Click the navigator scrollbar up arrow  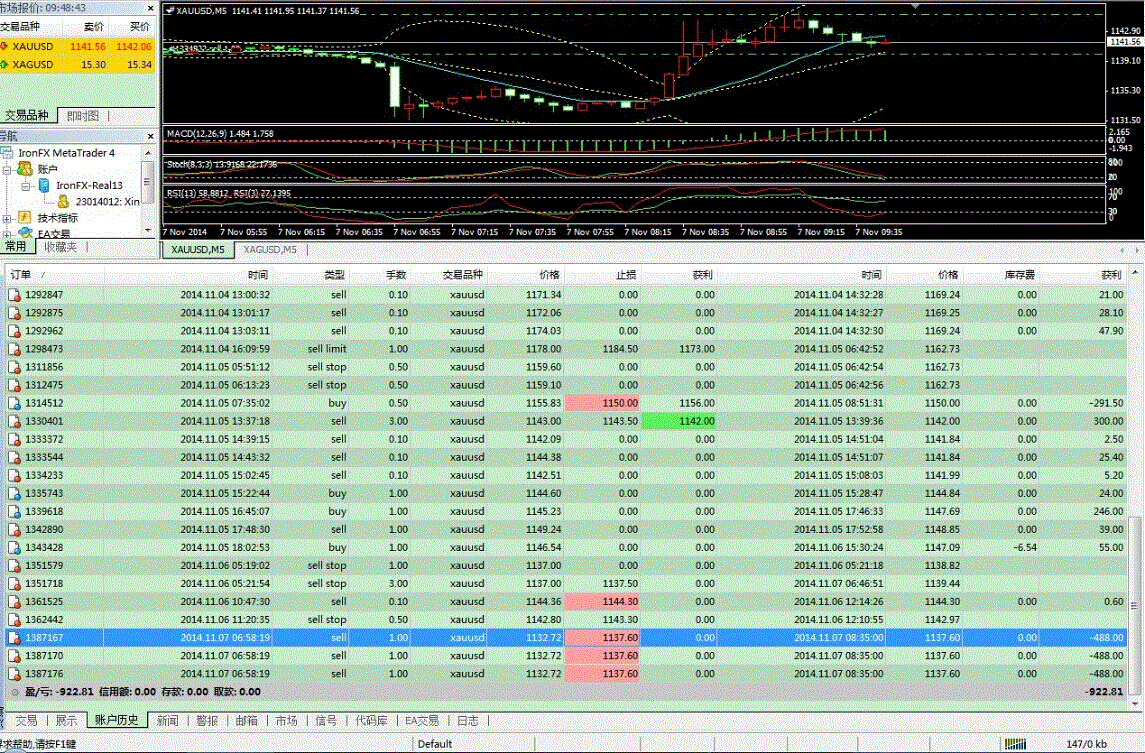[148, 153]
